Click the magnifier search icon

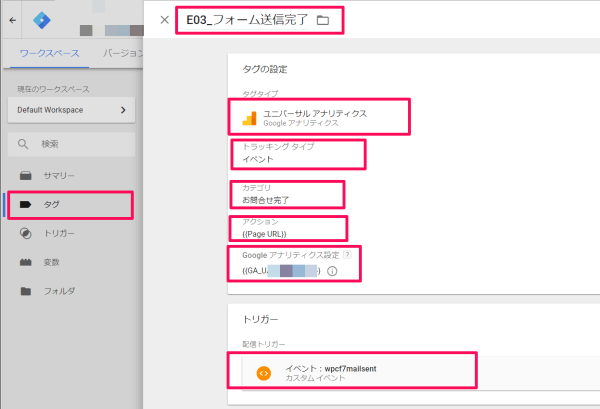click(23, 144)
